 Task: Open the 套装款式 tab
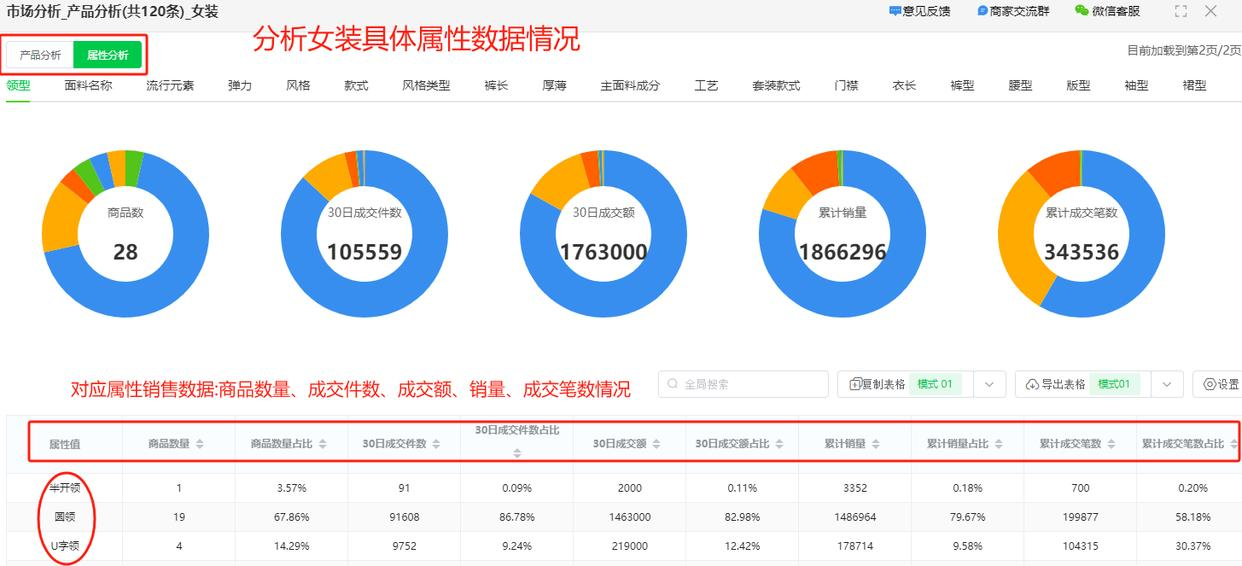tap(776, 86)
